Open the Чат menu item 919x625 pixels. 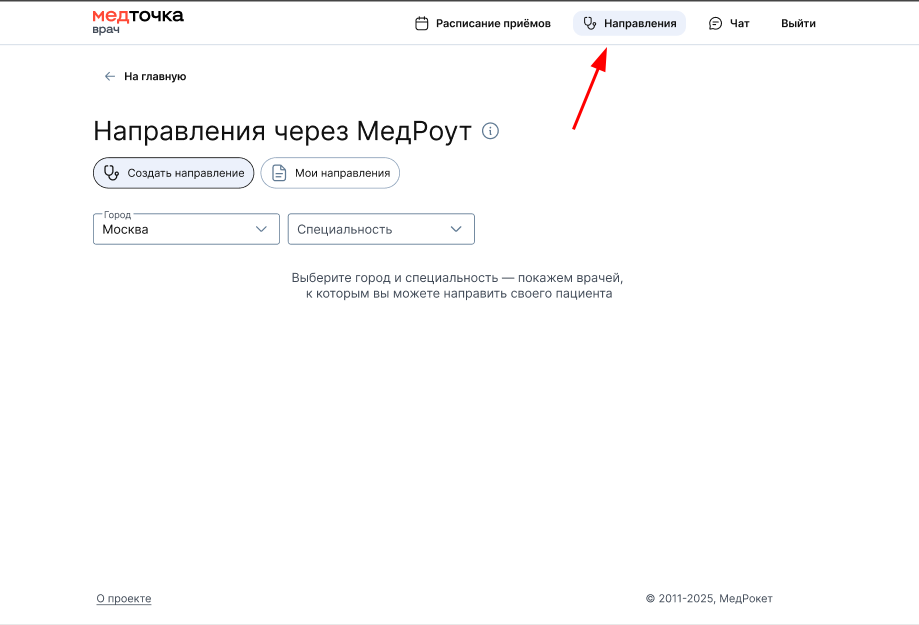click(x=740, y=23)
